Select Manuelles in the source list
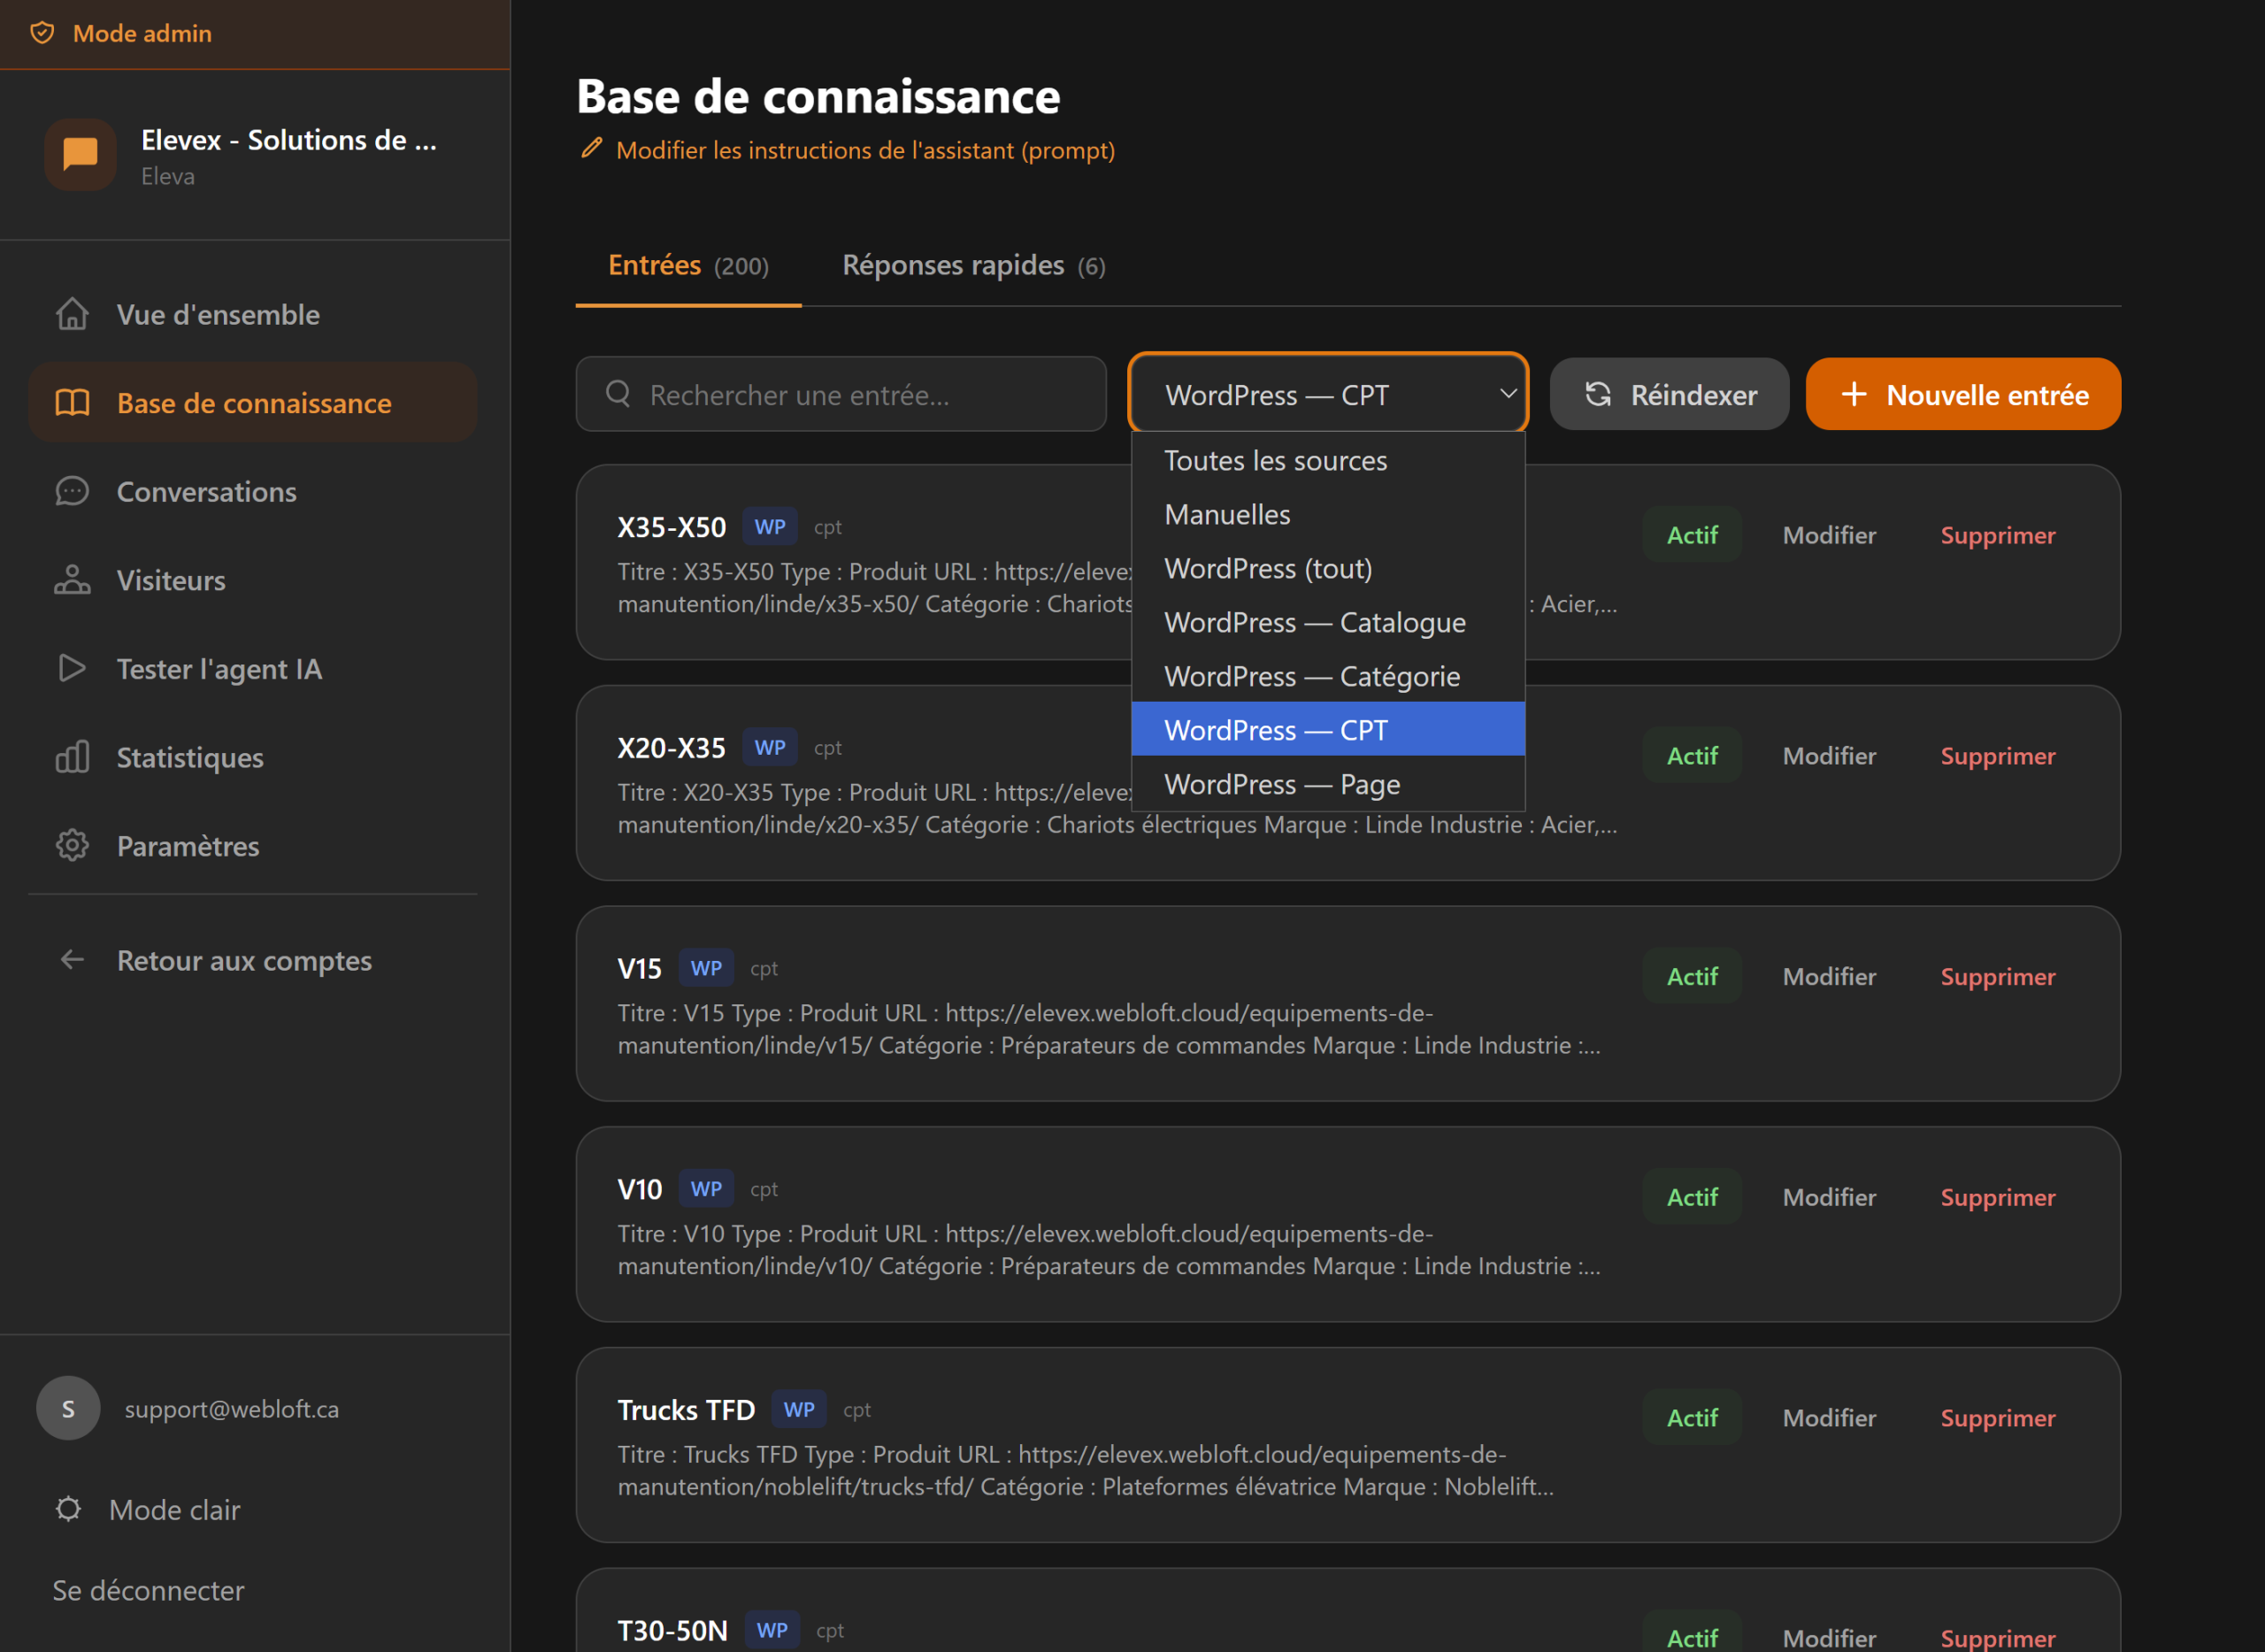Screen dimensions: 2265x1652 1328,514
